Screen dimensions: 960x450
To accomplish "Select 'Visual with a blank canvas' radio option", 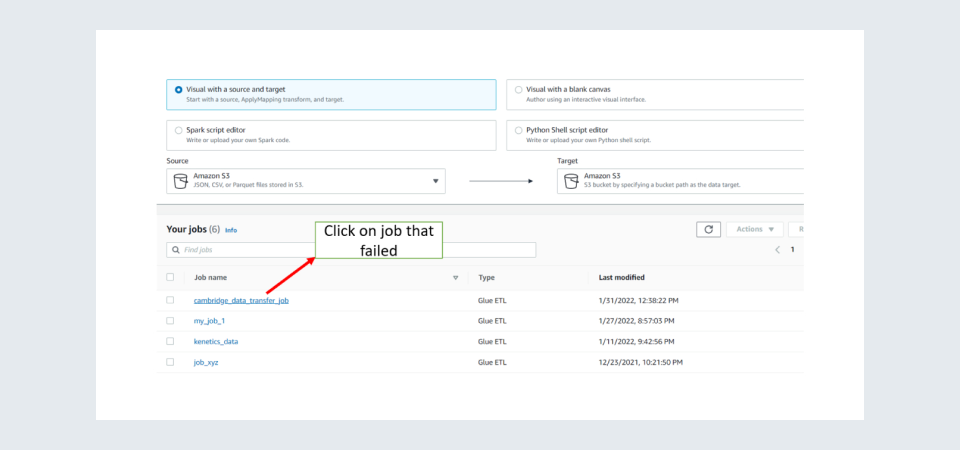I will point(519,89).
